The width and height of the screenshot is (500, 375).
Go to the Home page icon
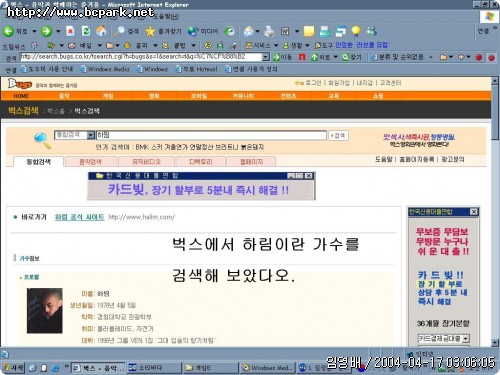101,31
